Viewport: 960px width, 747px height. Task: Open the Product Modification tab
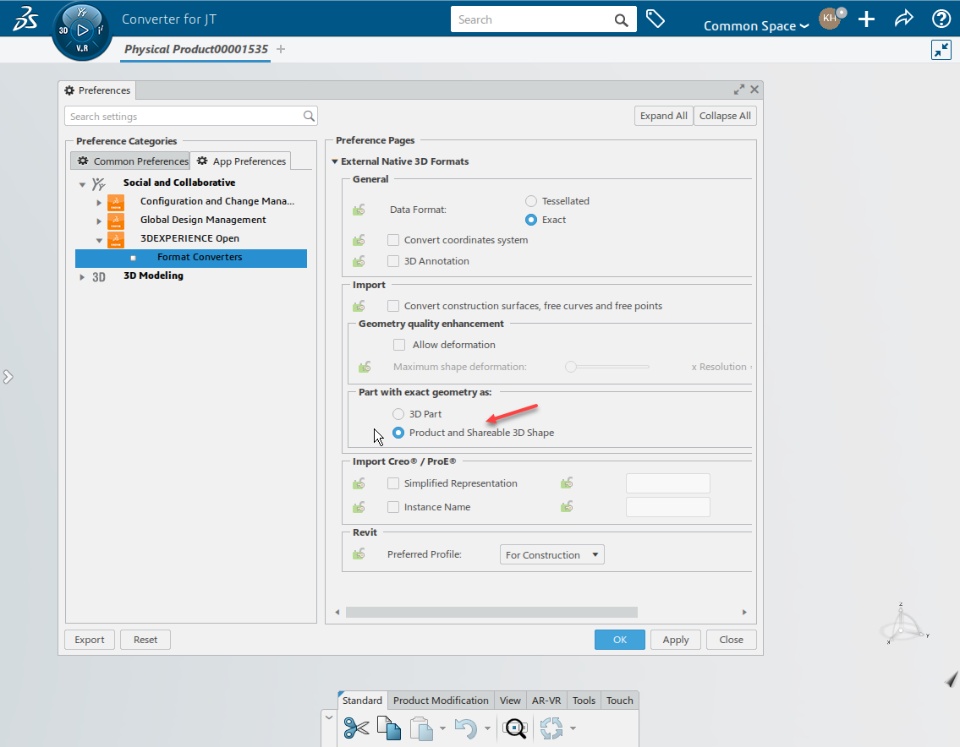[441, 700]
